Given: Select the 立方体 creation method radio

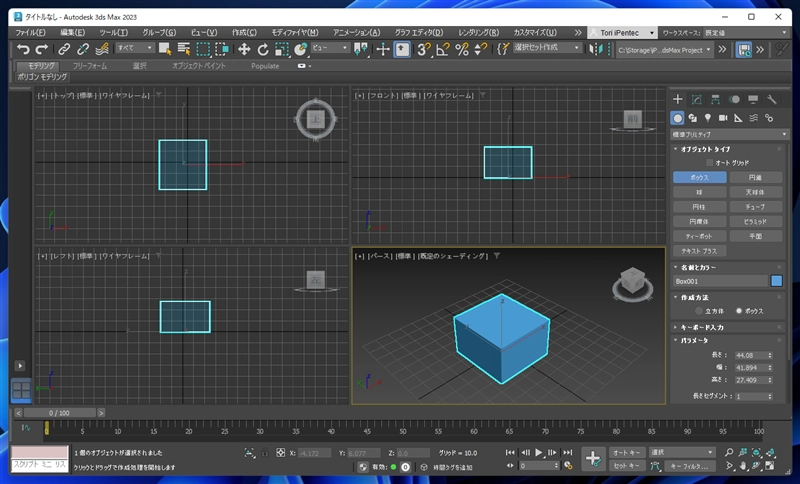Looking at the screenshot, I should [x=699, y=311].
